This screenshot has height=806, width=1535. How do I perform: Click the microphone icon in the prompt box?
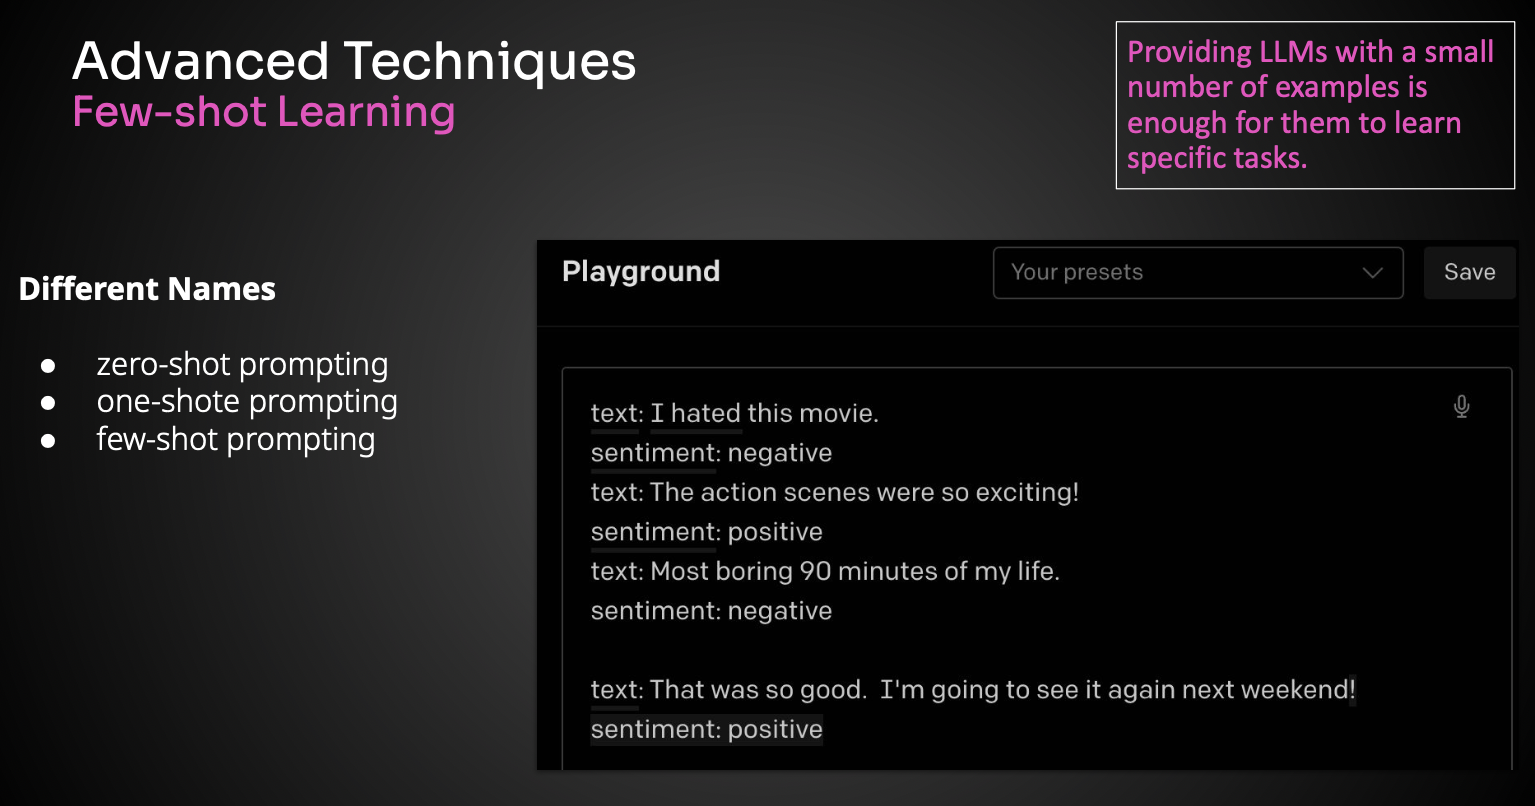coord(1461,407)
